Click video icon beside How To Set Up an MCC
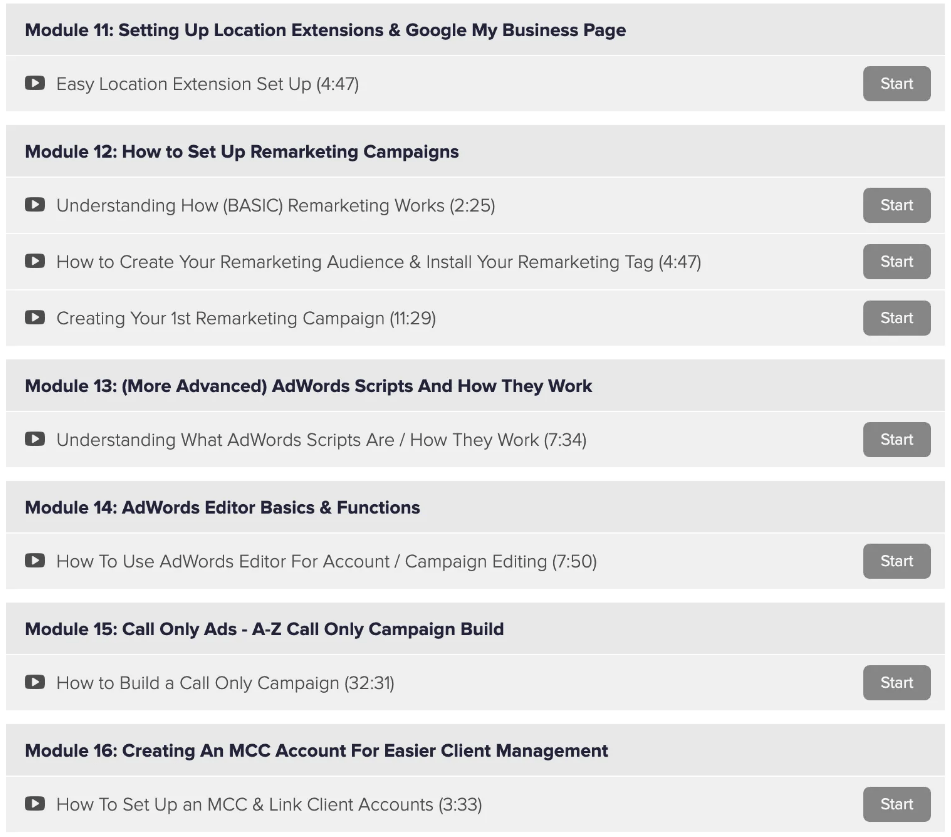 click(x=35, y=804)
